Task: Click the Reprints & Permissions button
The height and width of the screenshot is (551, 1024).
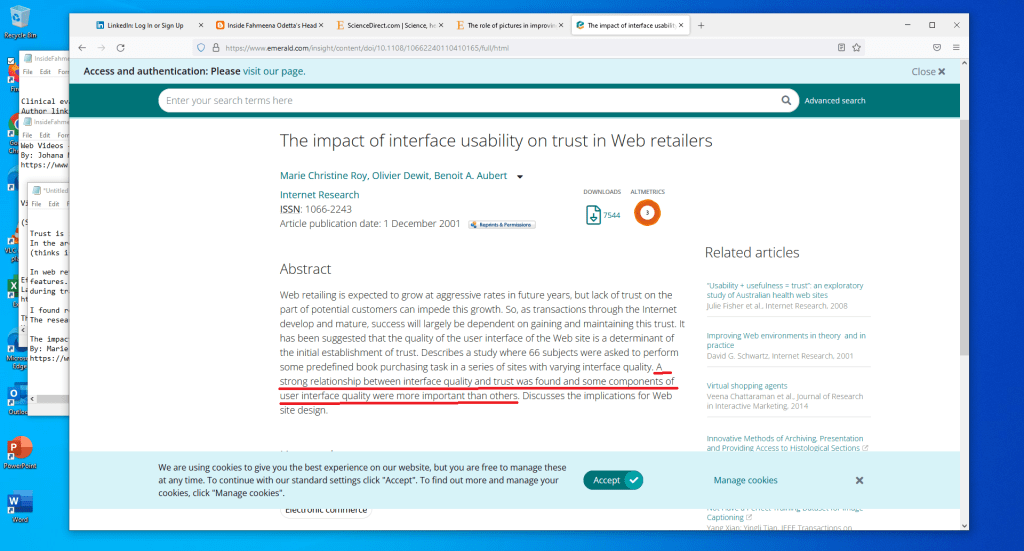Action: coord(502,225)
